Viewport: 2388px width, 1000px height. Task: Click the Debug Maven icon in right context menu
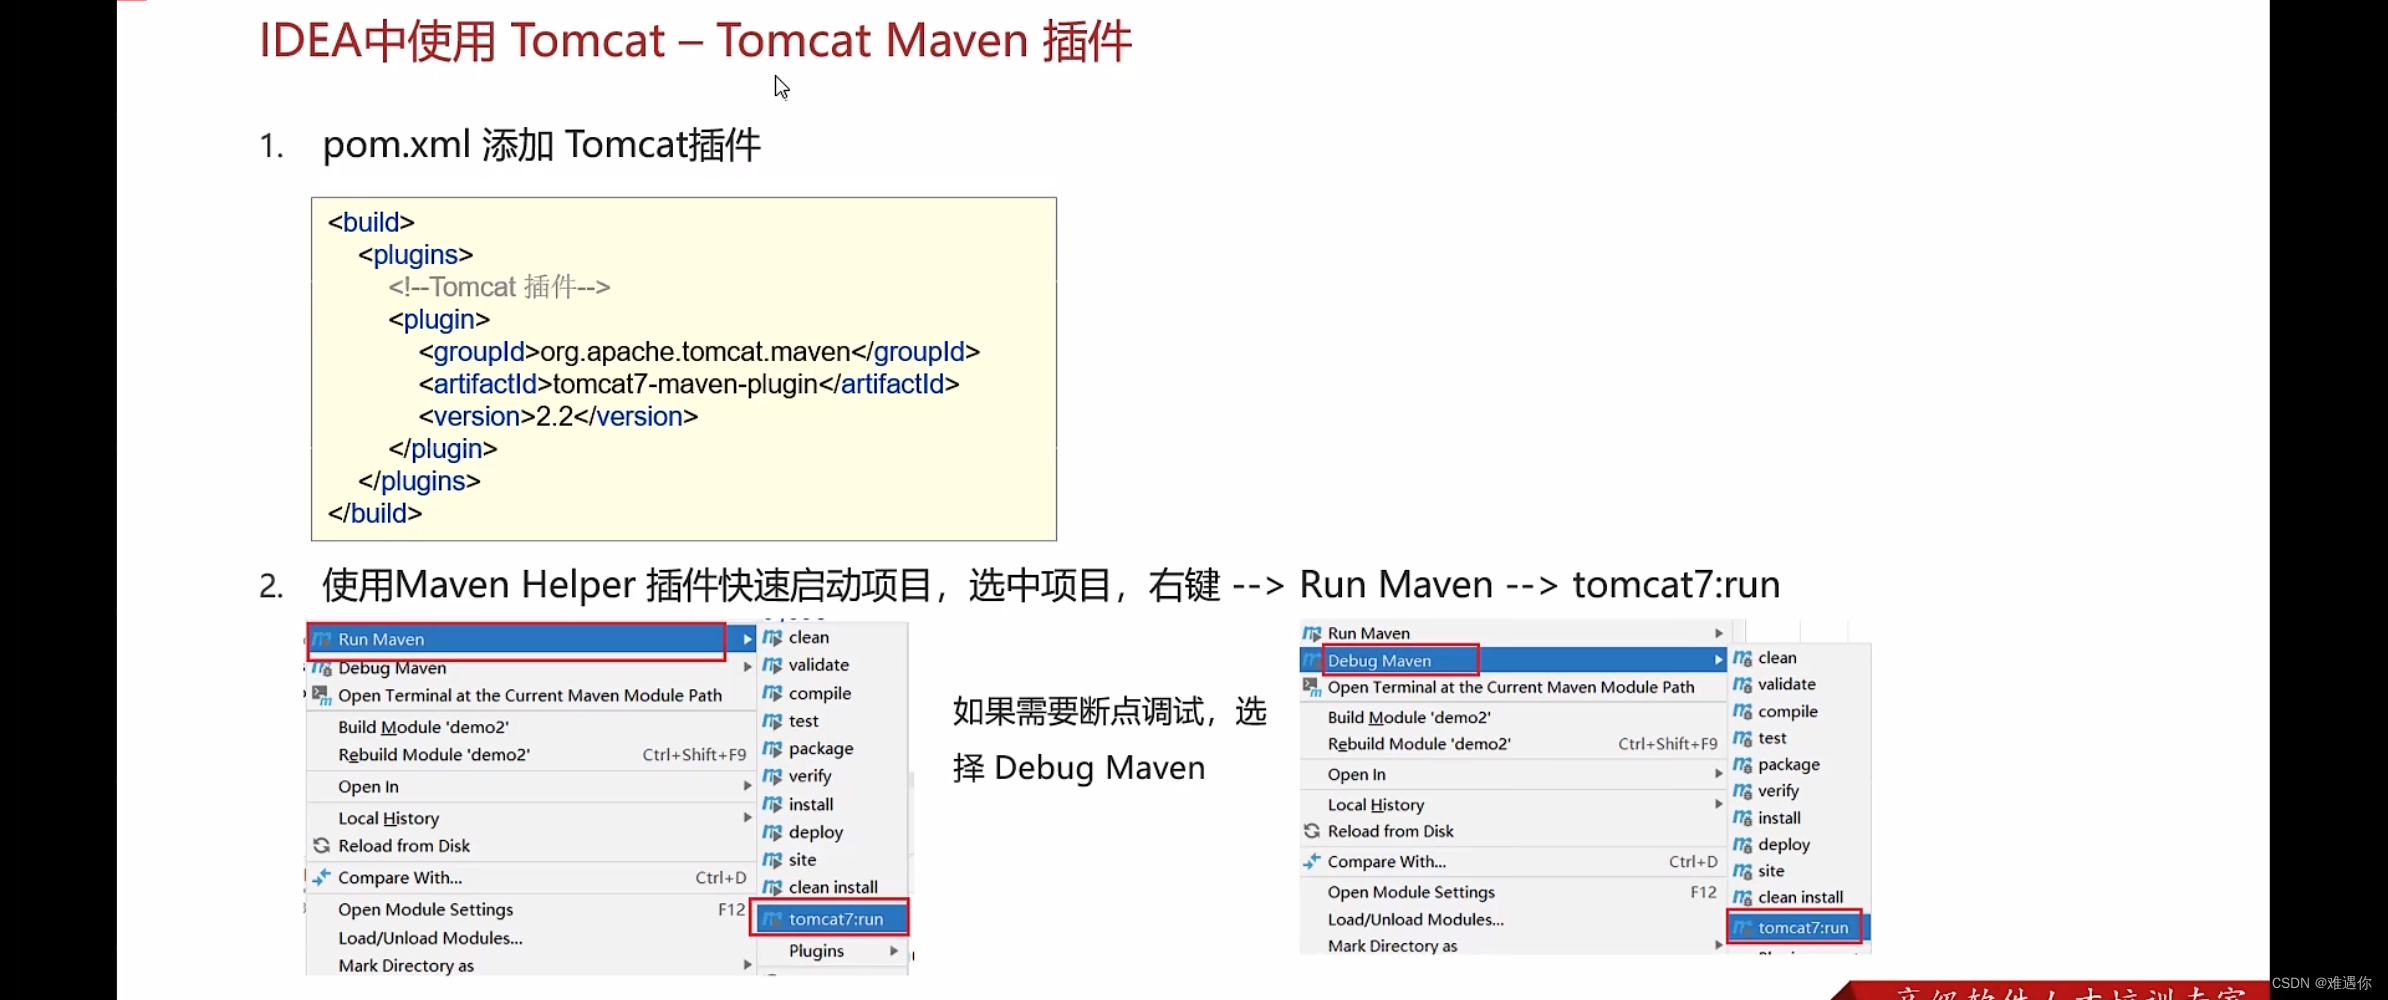[1312, 660]
